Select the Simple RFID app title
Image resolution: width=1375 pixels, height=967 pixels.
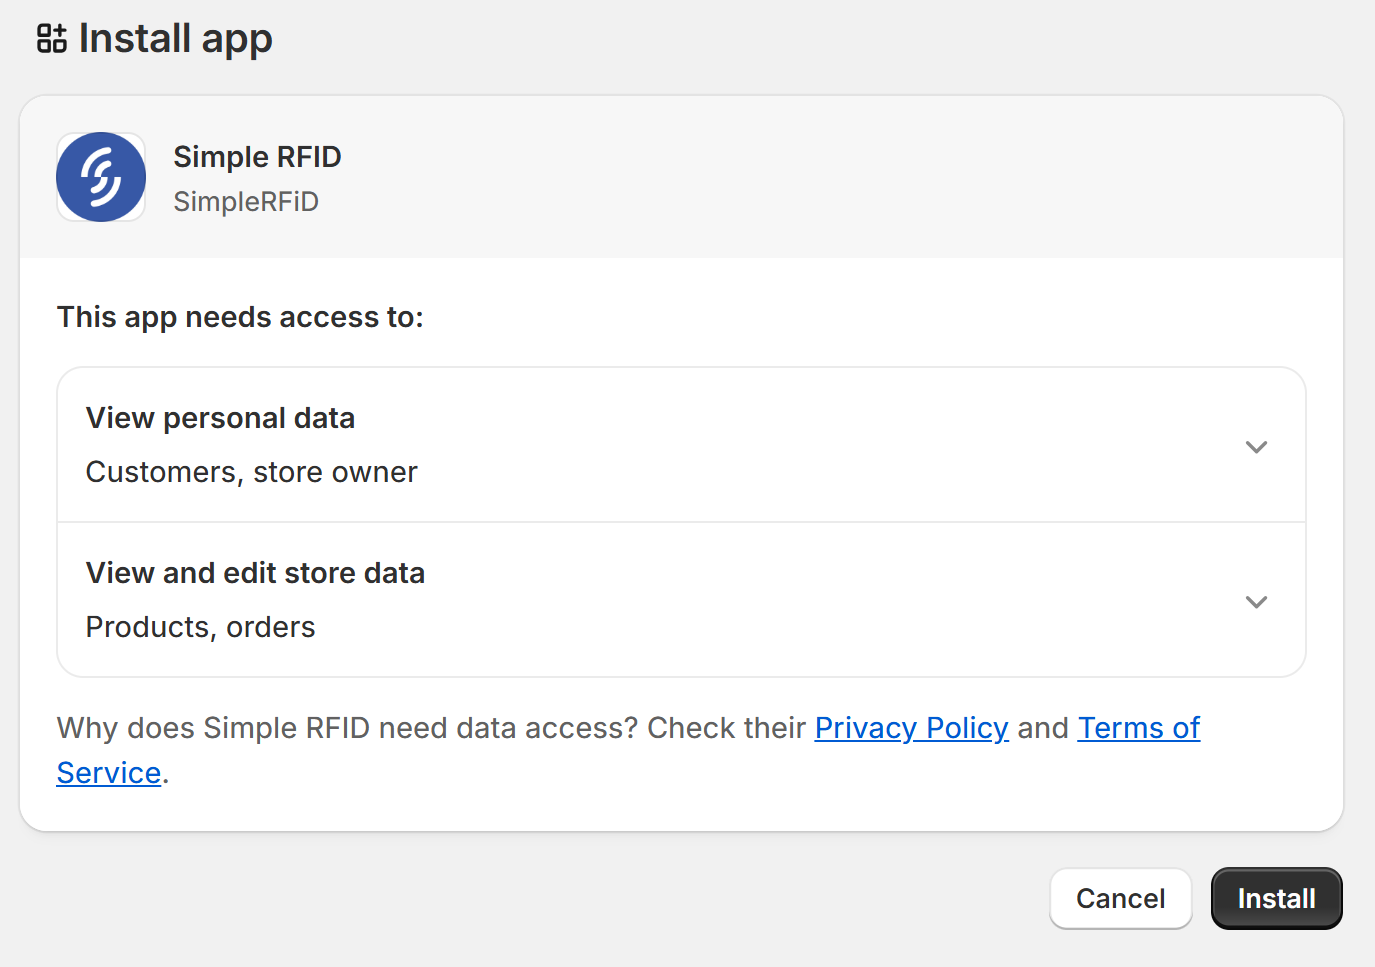[257, 157]
